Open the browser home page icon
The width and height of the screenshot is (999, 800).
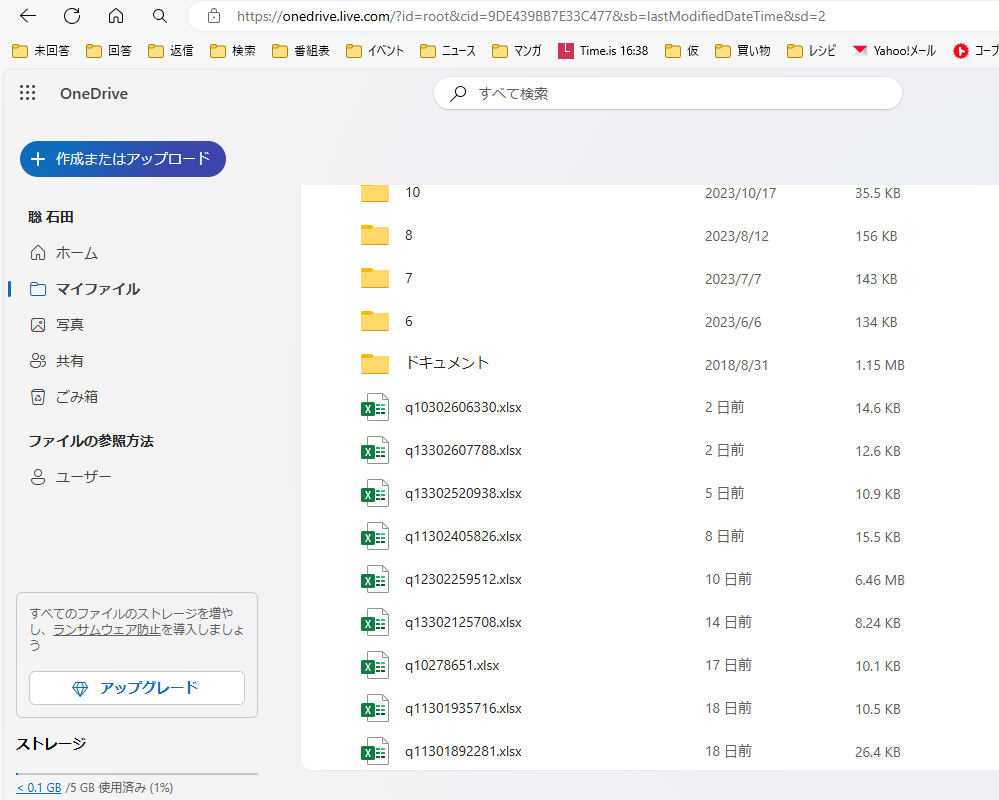point(116,16)
